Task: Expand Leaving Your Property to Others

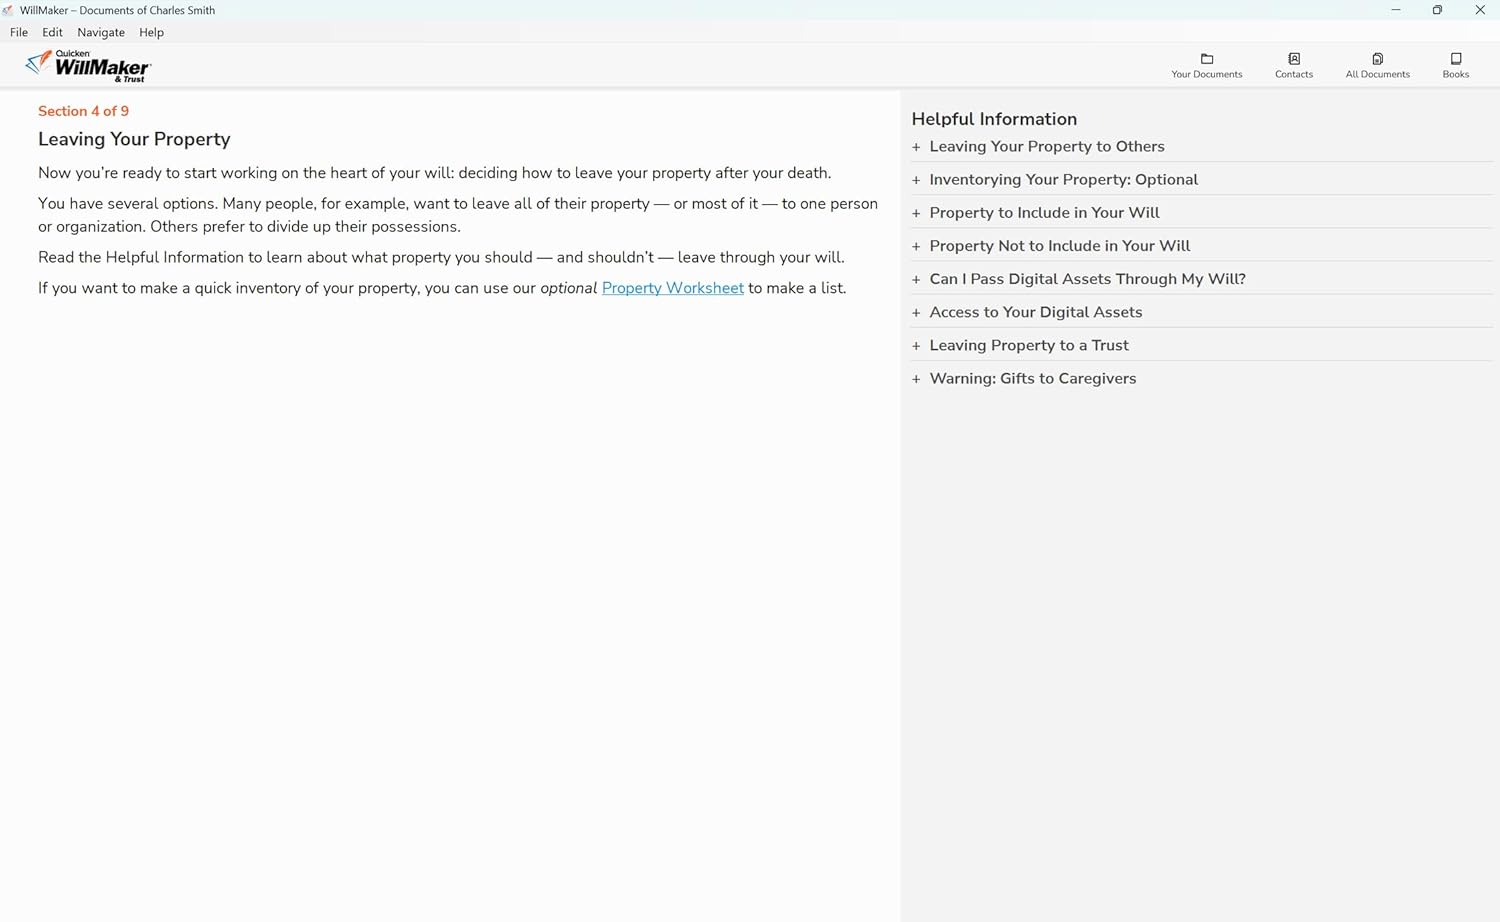Action: 1047,146
